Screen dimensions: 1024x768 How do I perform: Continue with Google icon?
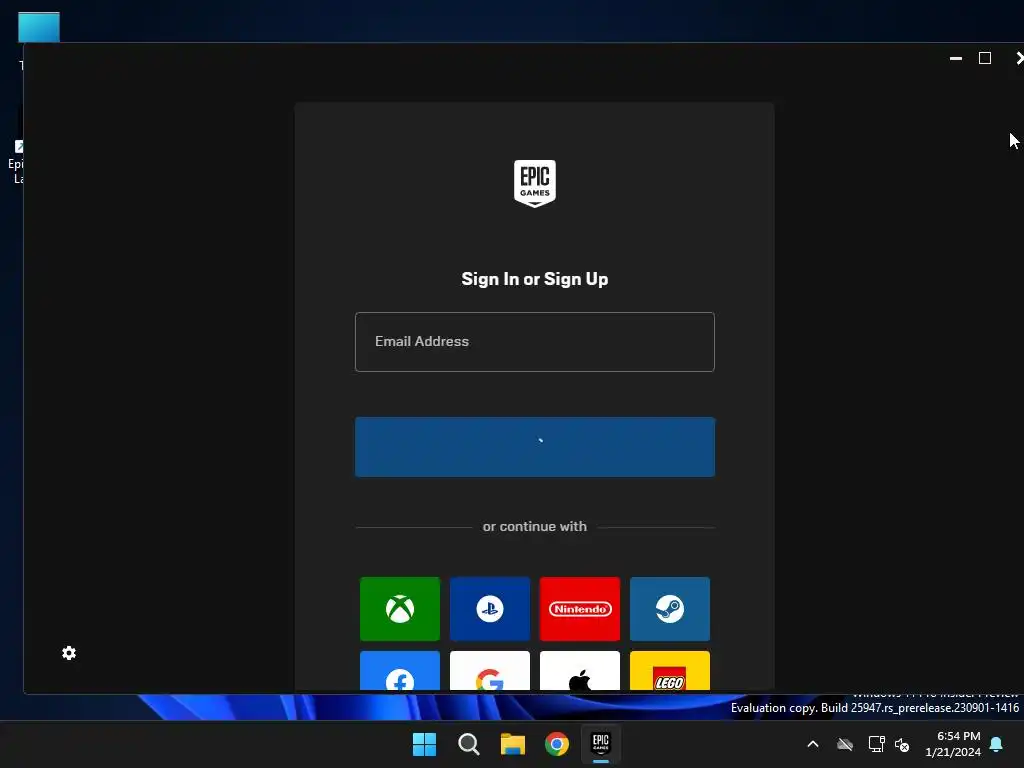tap(490, 671)
